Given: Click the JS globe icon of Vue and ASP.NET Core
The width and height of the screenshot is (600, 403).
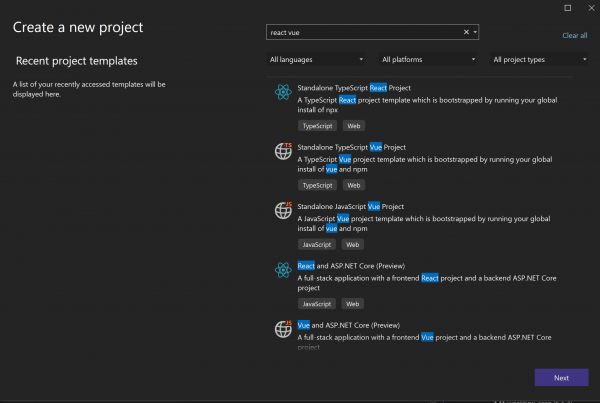Looking at the screenshot, I should click(283, 329).
